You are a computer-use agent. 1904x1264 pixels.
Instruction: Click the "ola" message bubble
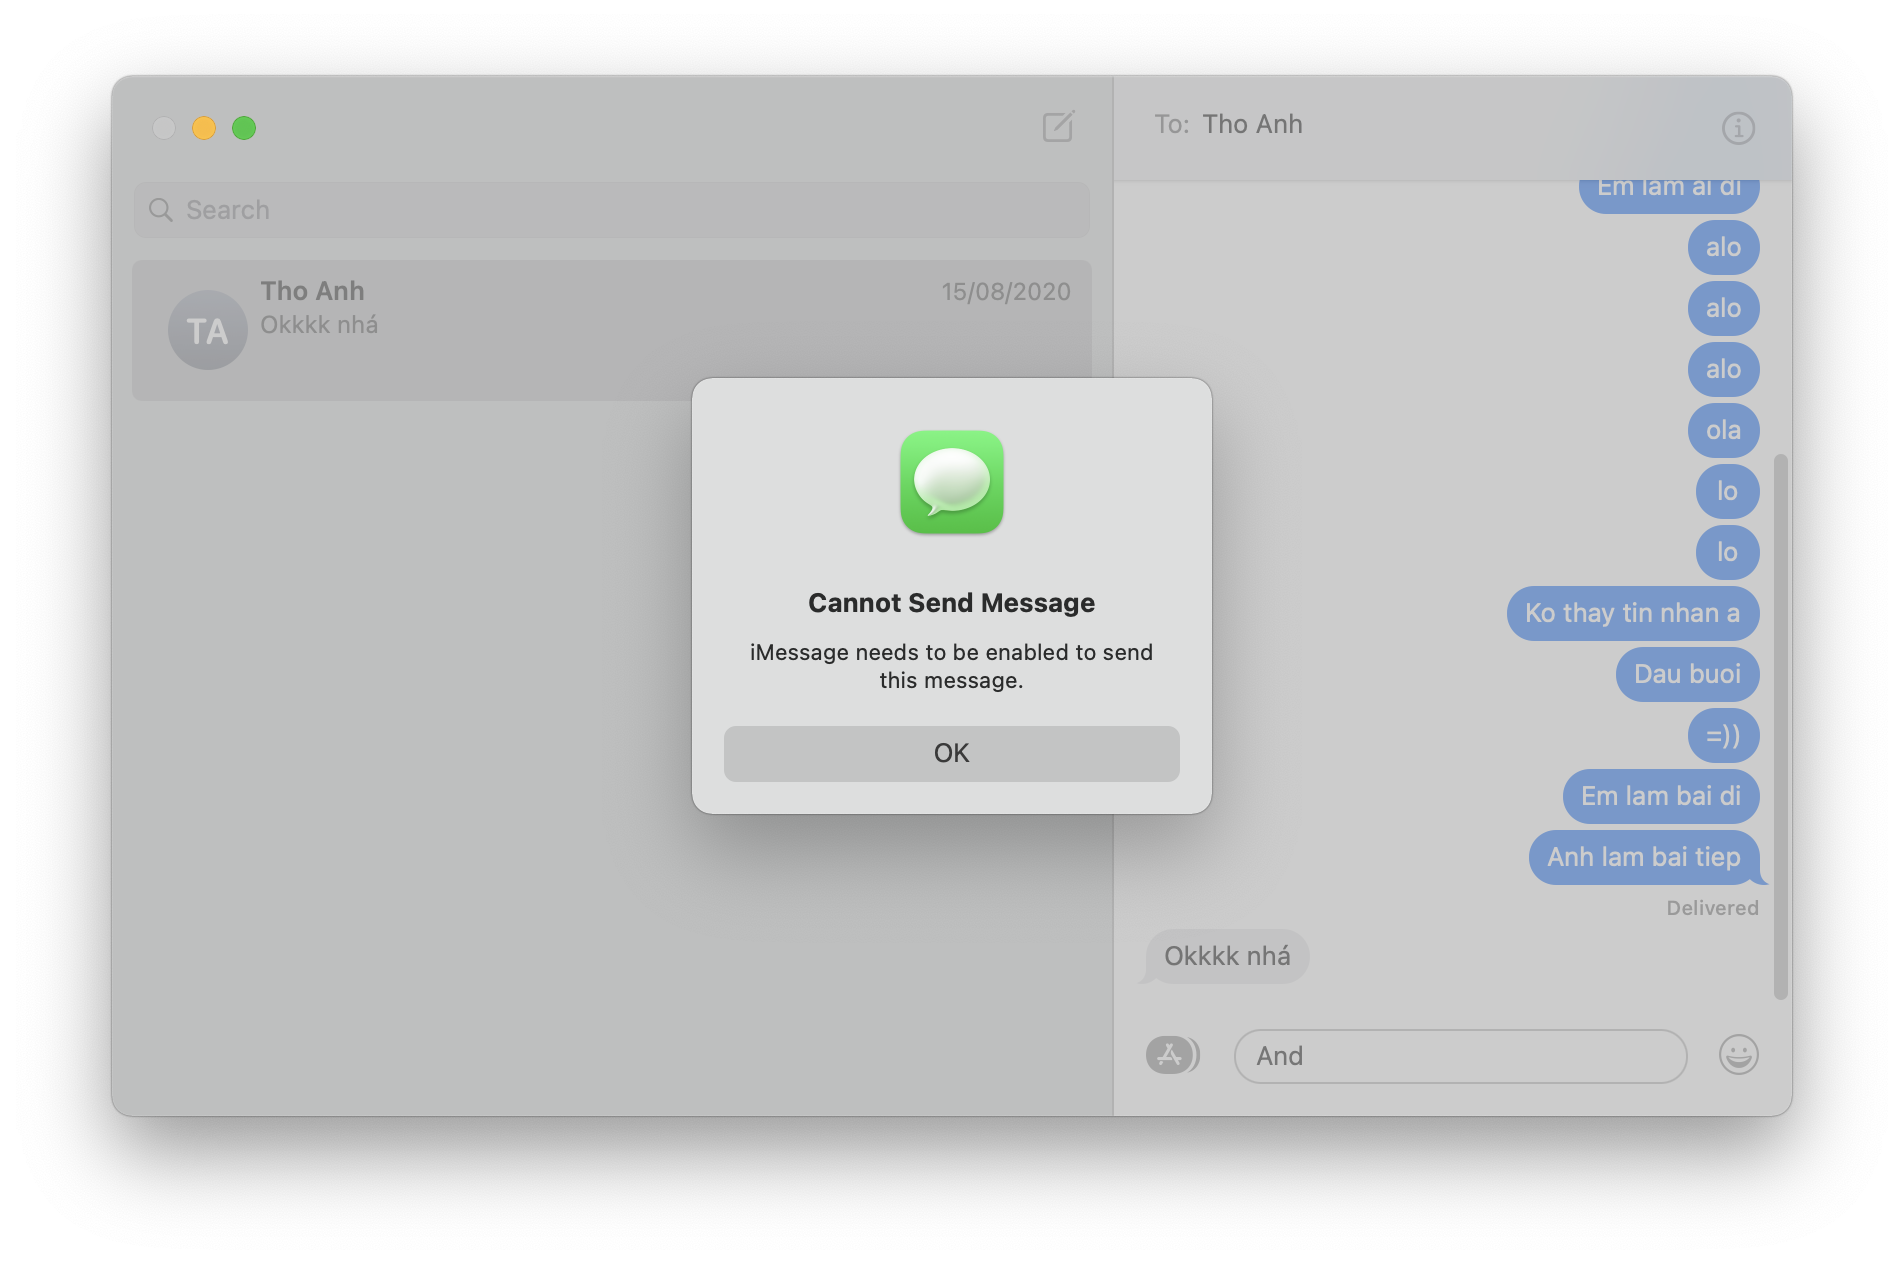(1723, 430)
